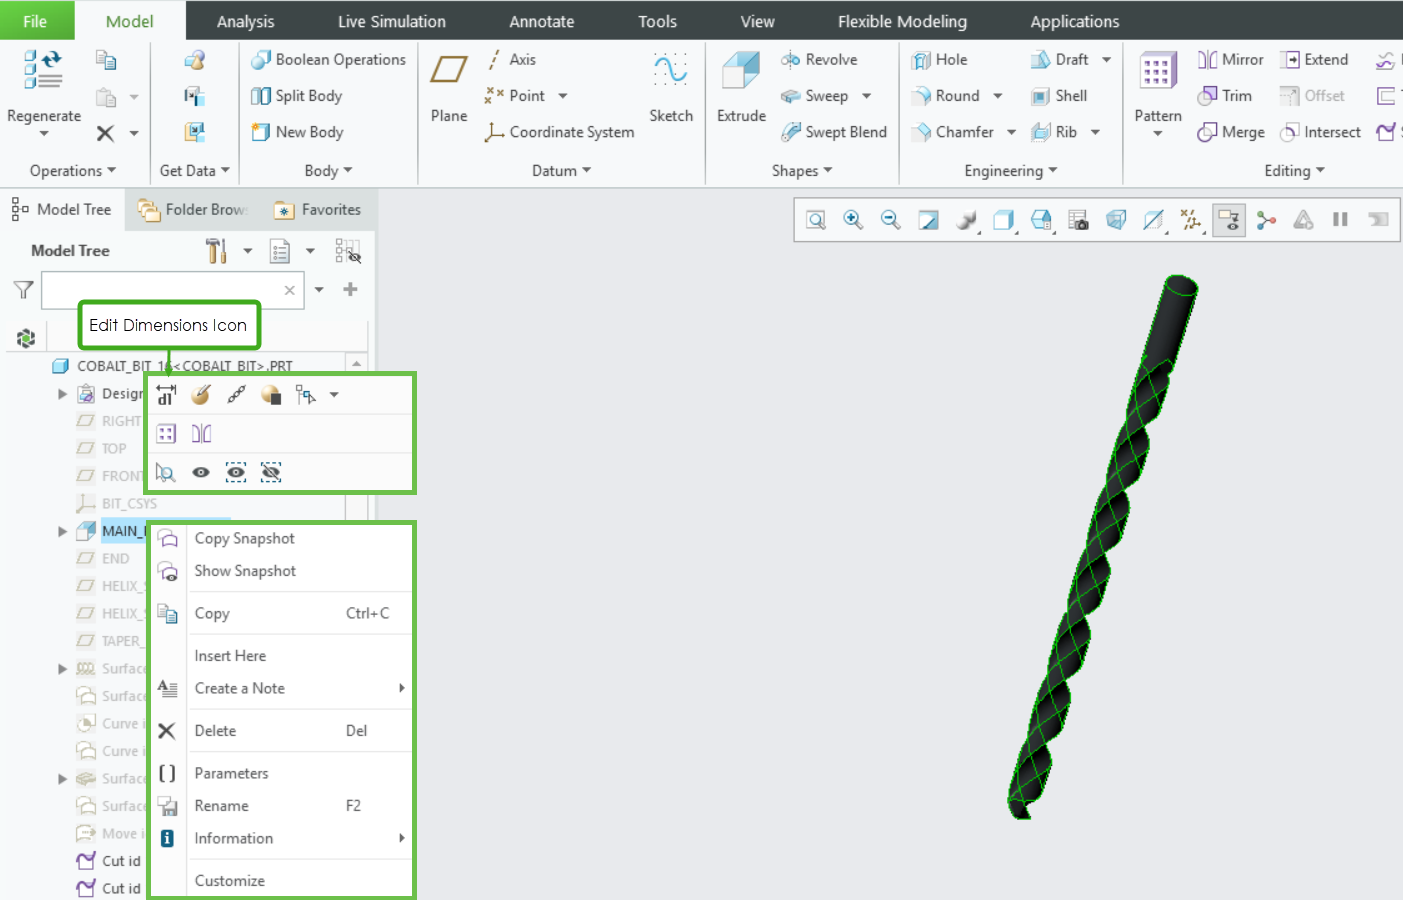This screenshot has height=900, width=1403.
Task: Click the Refit view icon
Action: click(x=816, y=220)
